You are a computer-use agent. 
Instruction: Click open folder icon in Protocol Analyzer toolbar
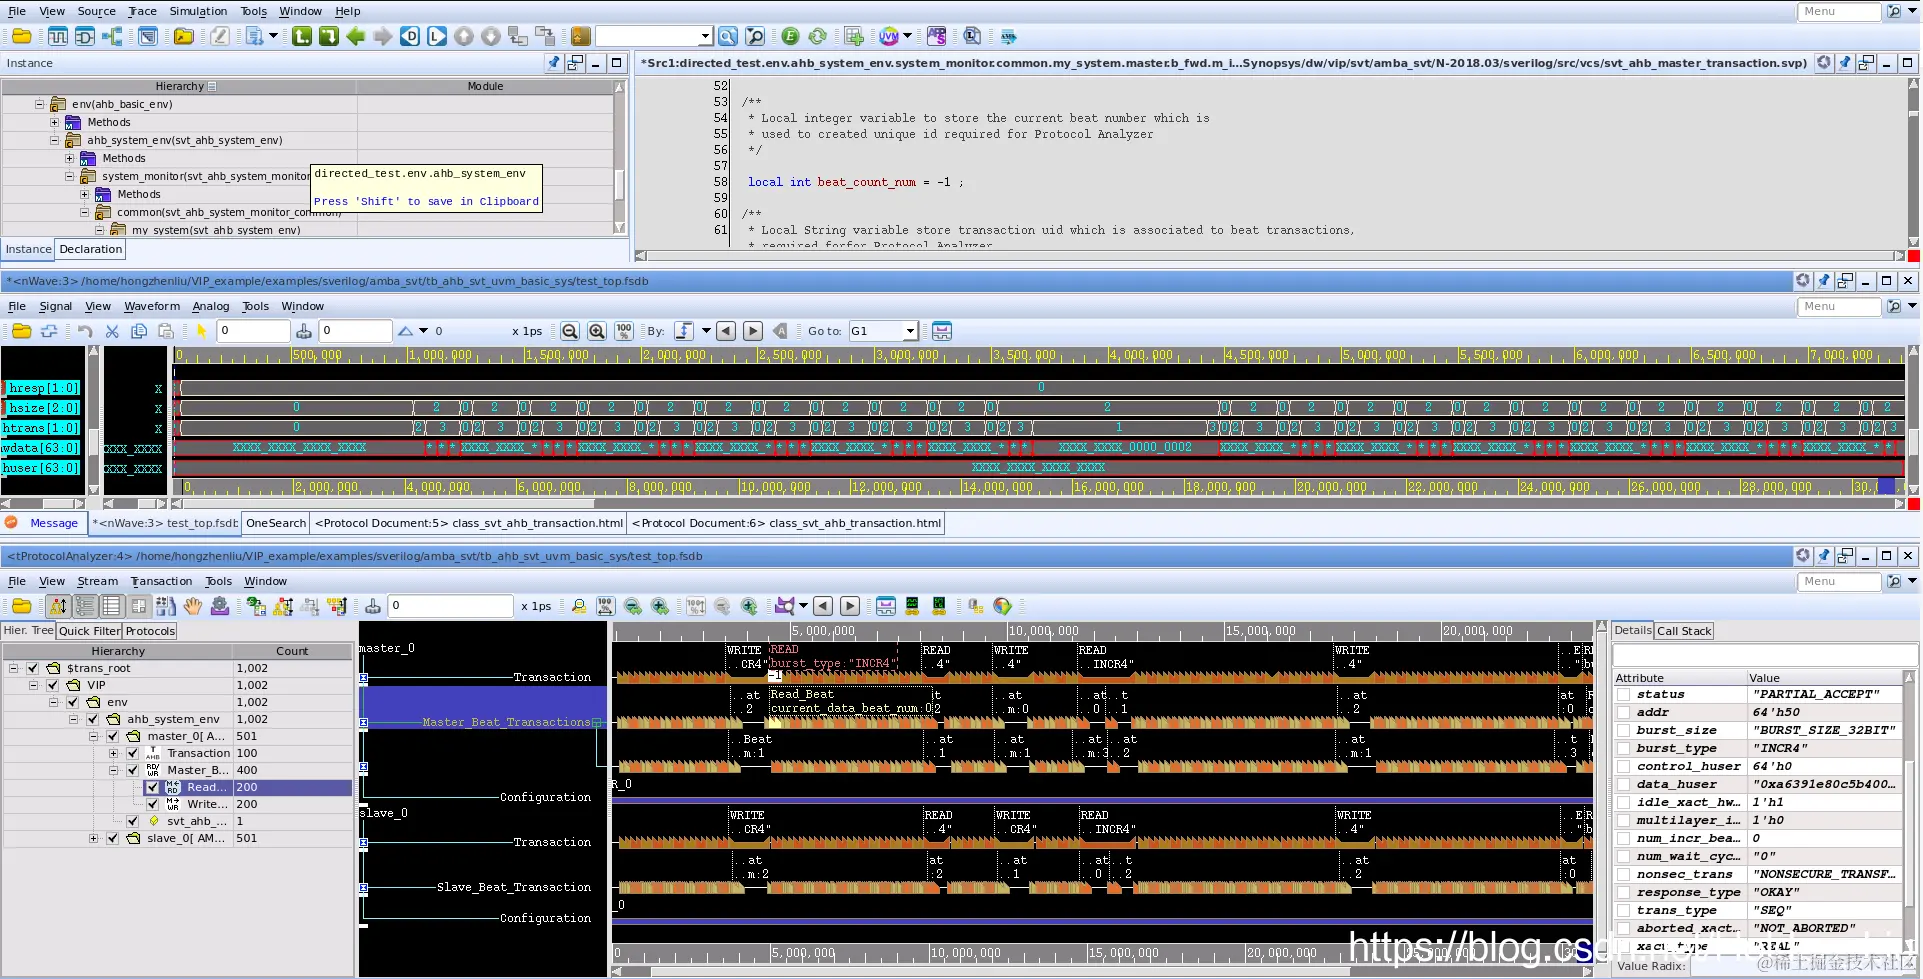[21, 606]
